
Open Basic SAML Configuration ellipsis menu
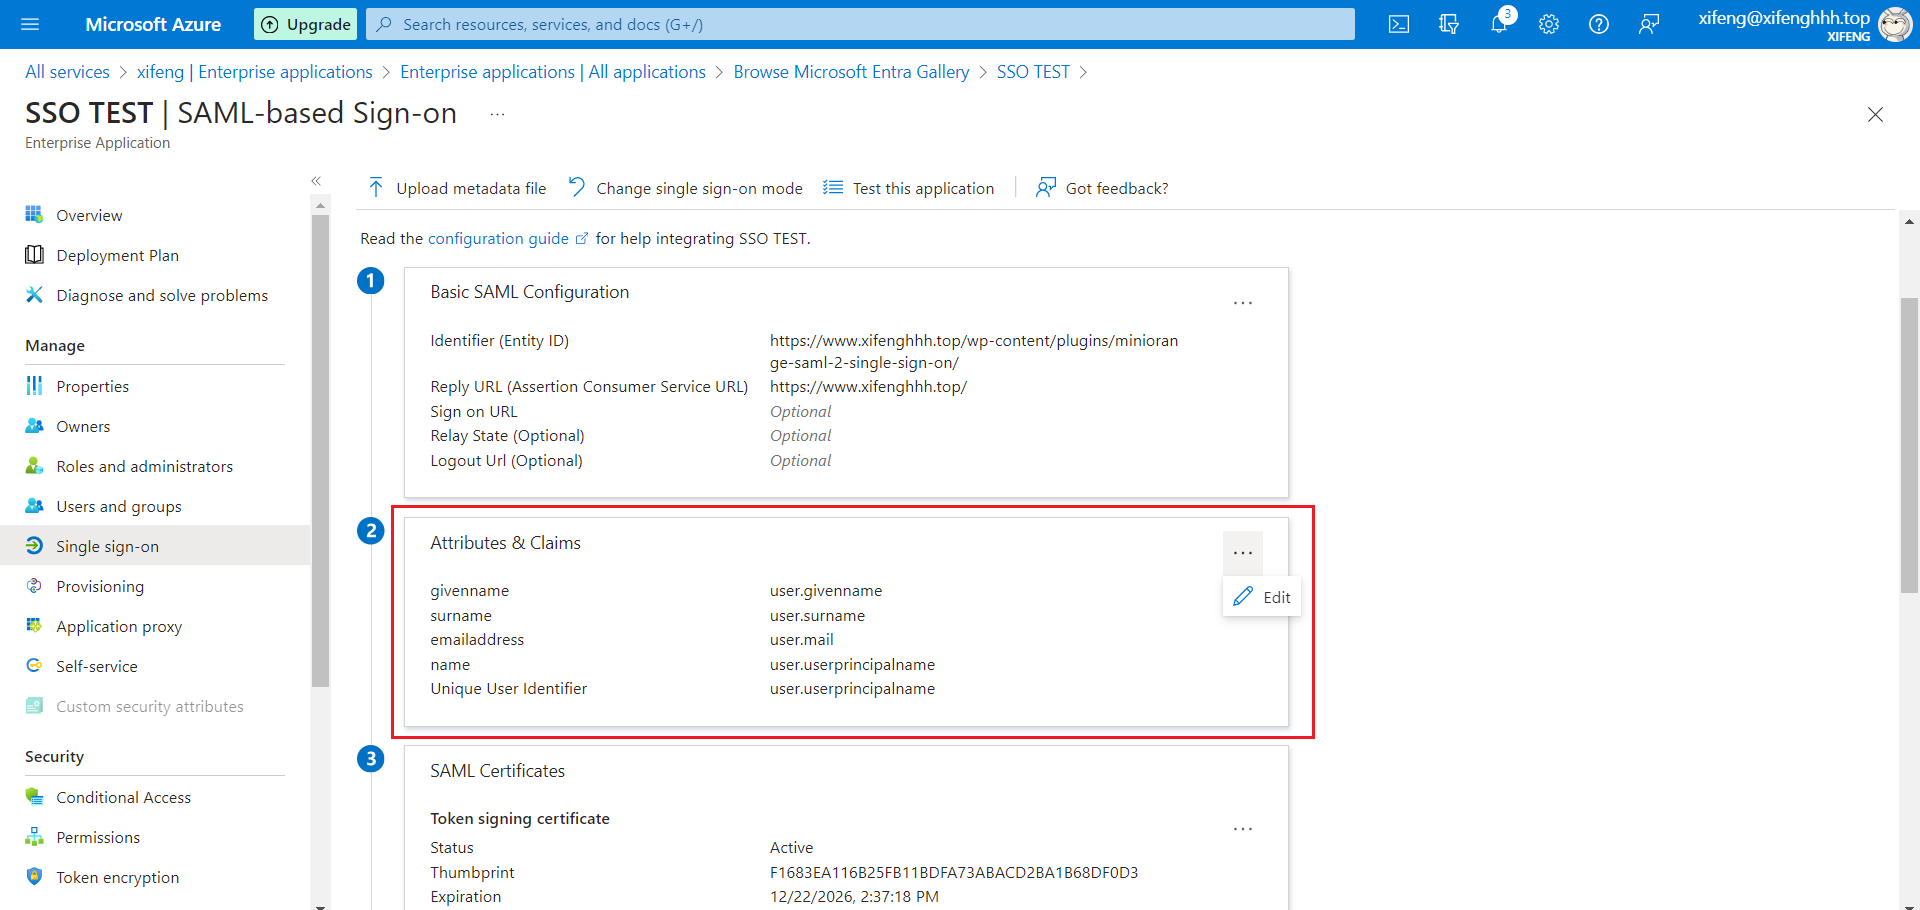point(1243,303)
